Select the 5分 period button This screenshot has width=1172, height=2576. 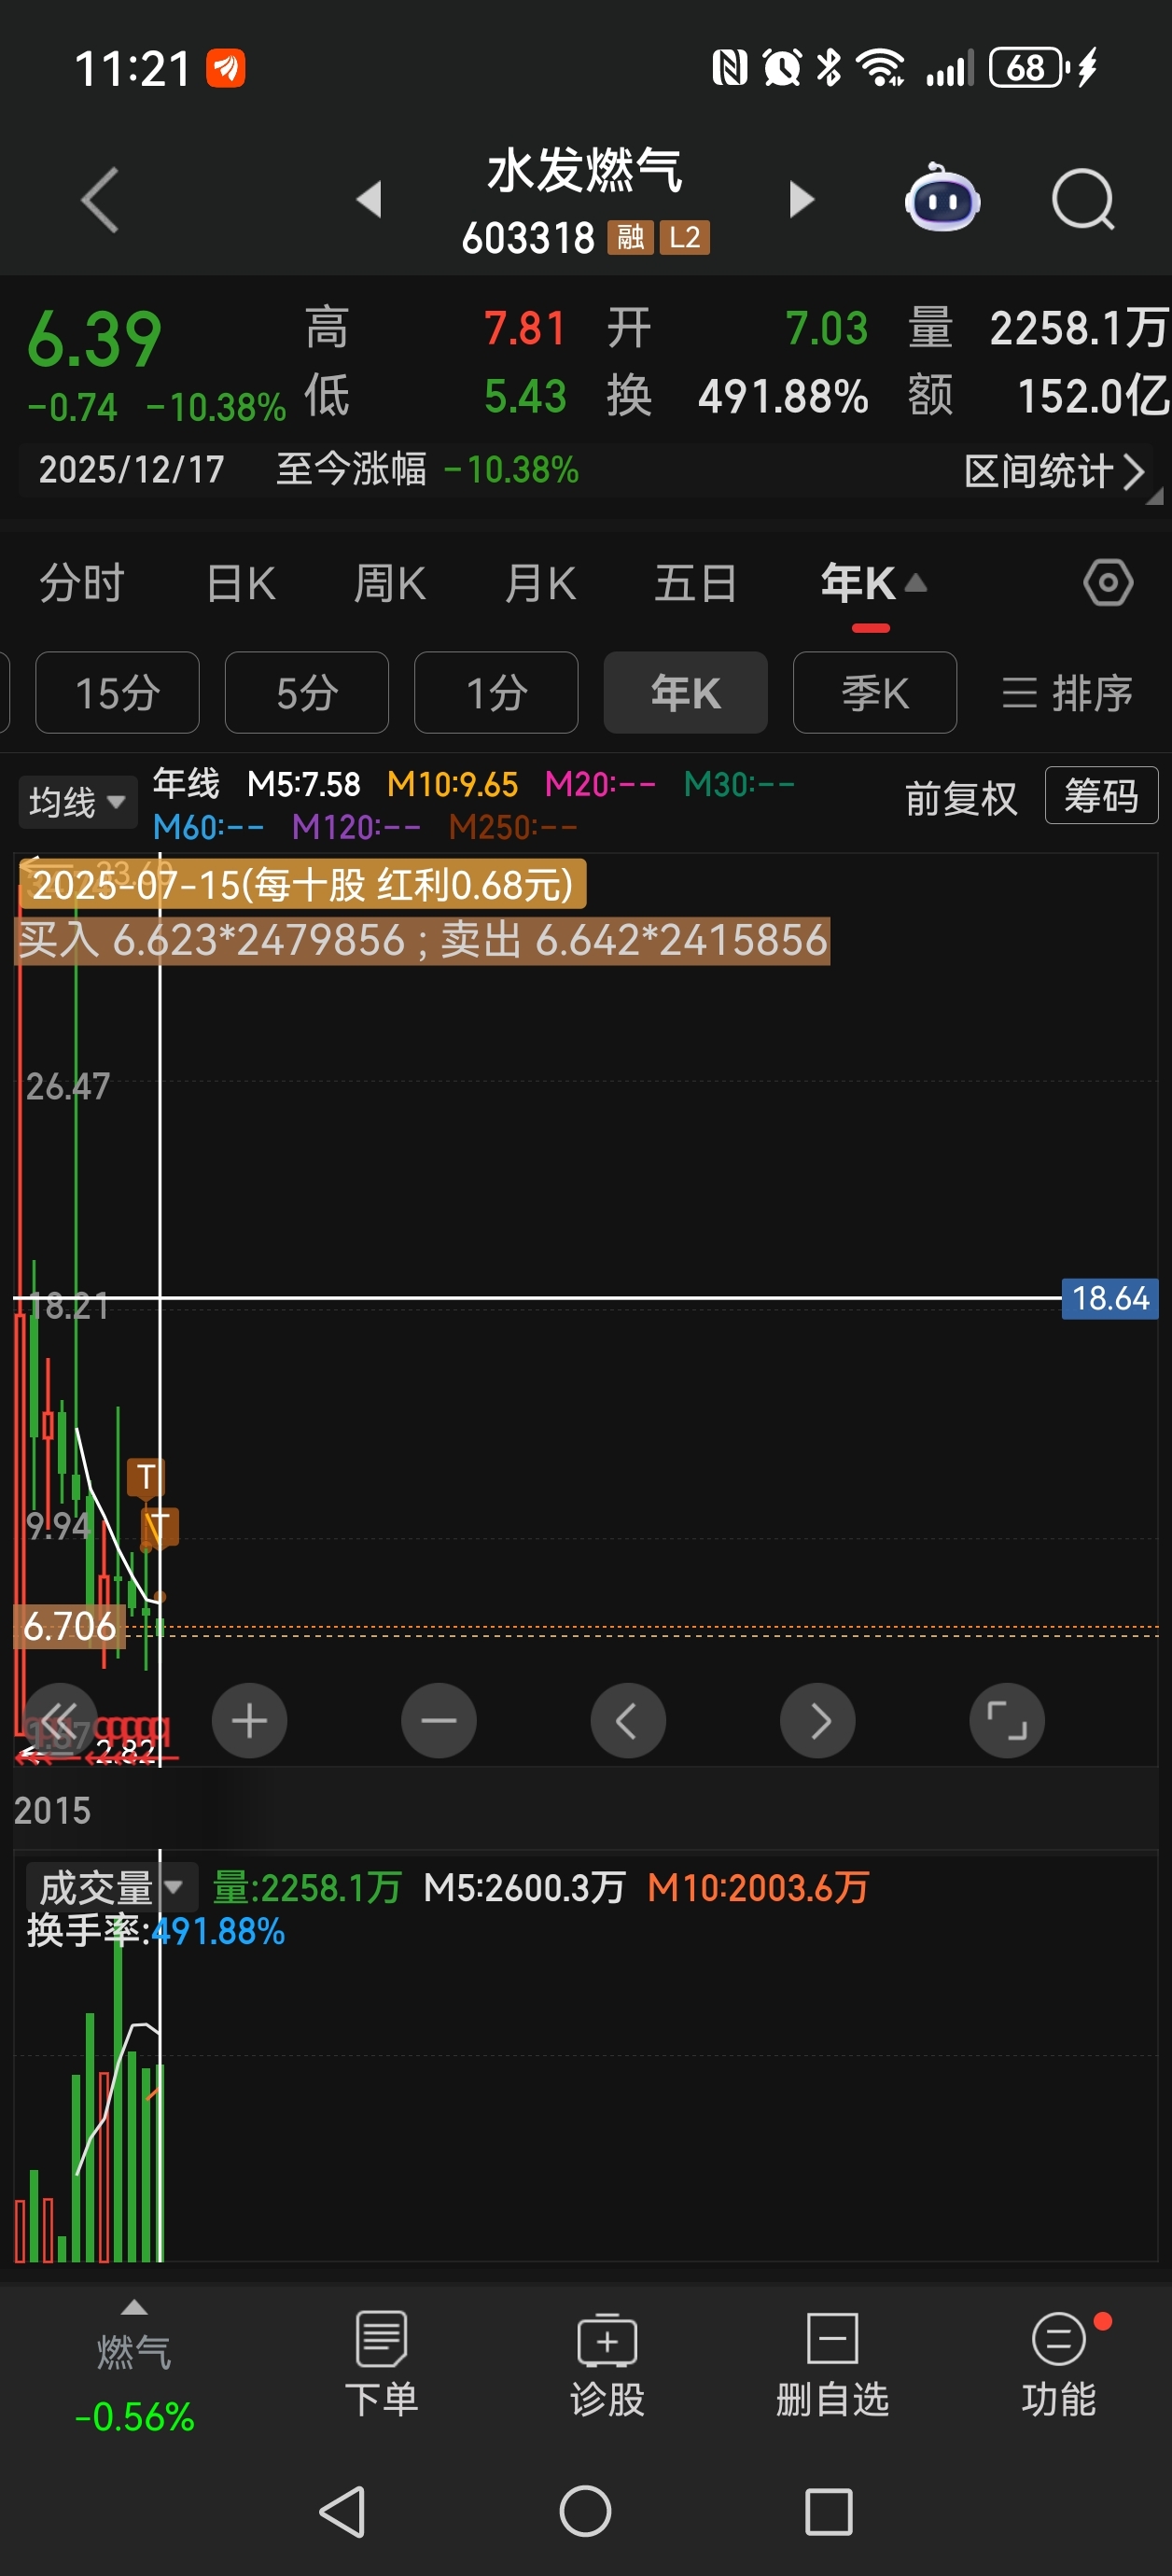pos(307,693)
